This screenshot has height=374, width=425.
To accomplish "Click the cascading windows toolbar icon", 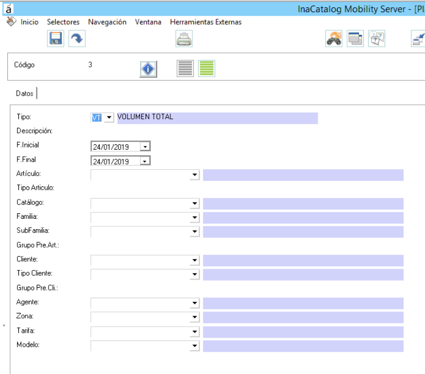I will 355,39.
